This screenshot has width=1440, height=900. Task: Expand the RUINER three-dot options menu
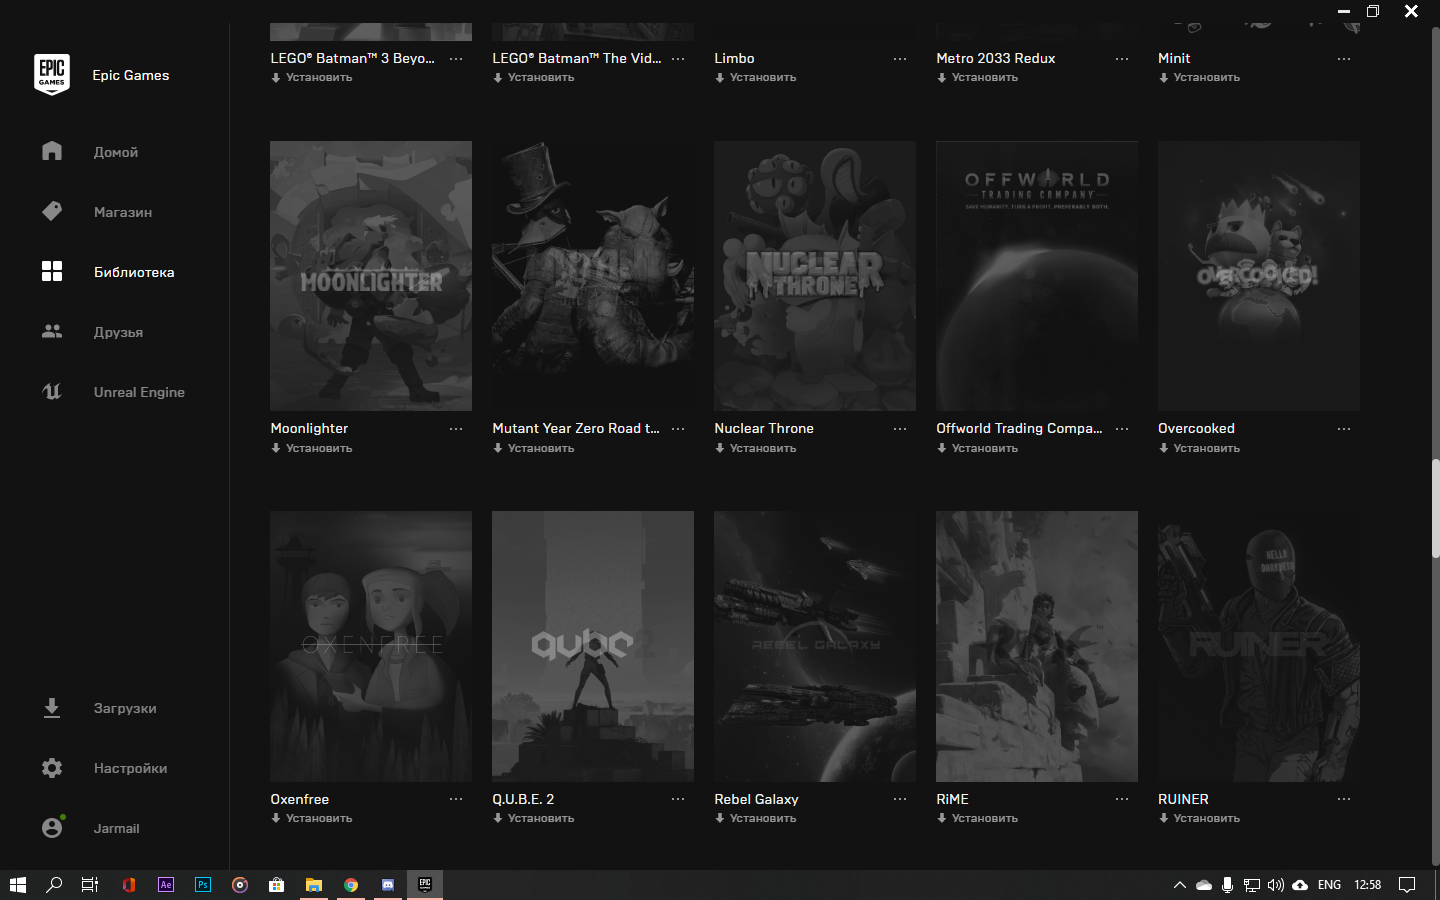click(1344, 799)
